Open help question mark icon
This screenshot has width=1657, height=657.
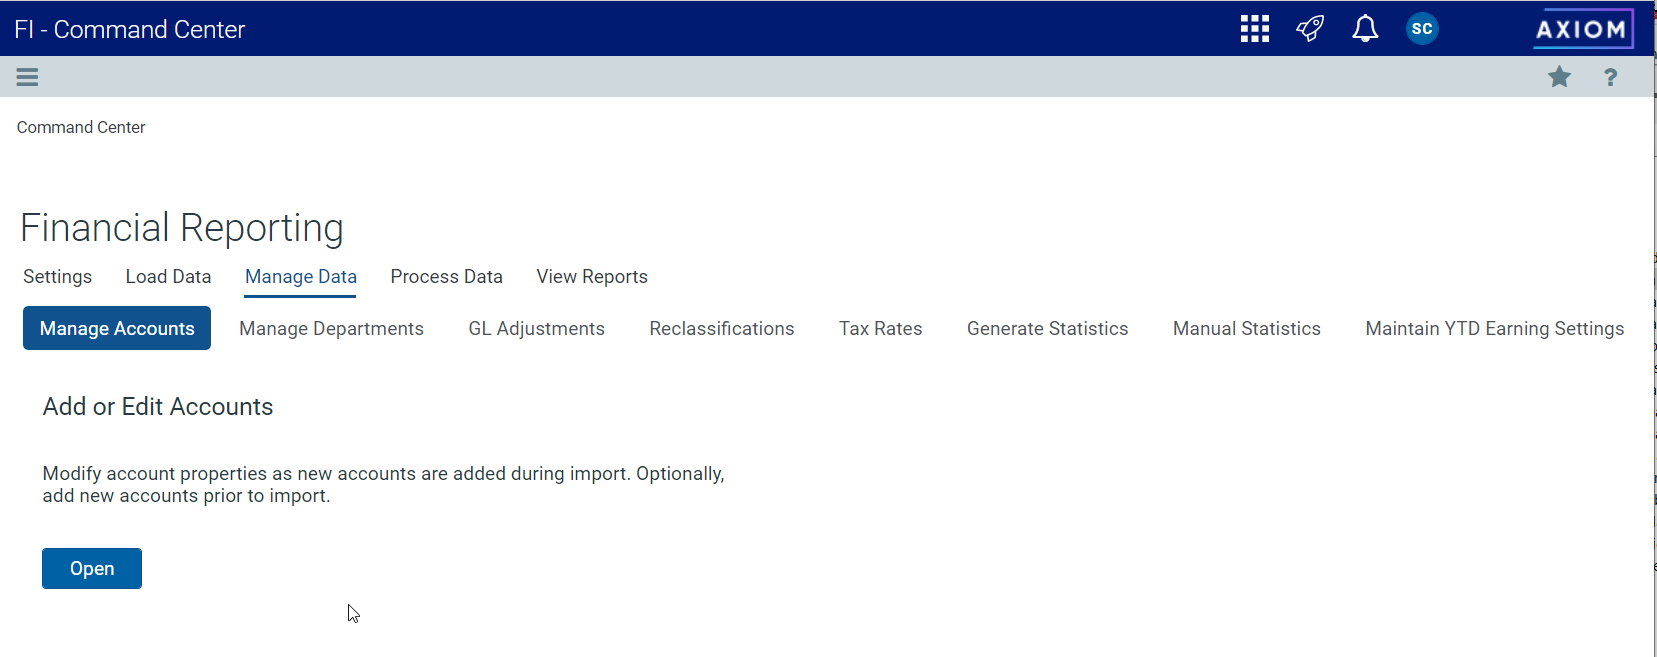point(1610,77)
